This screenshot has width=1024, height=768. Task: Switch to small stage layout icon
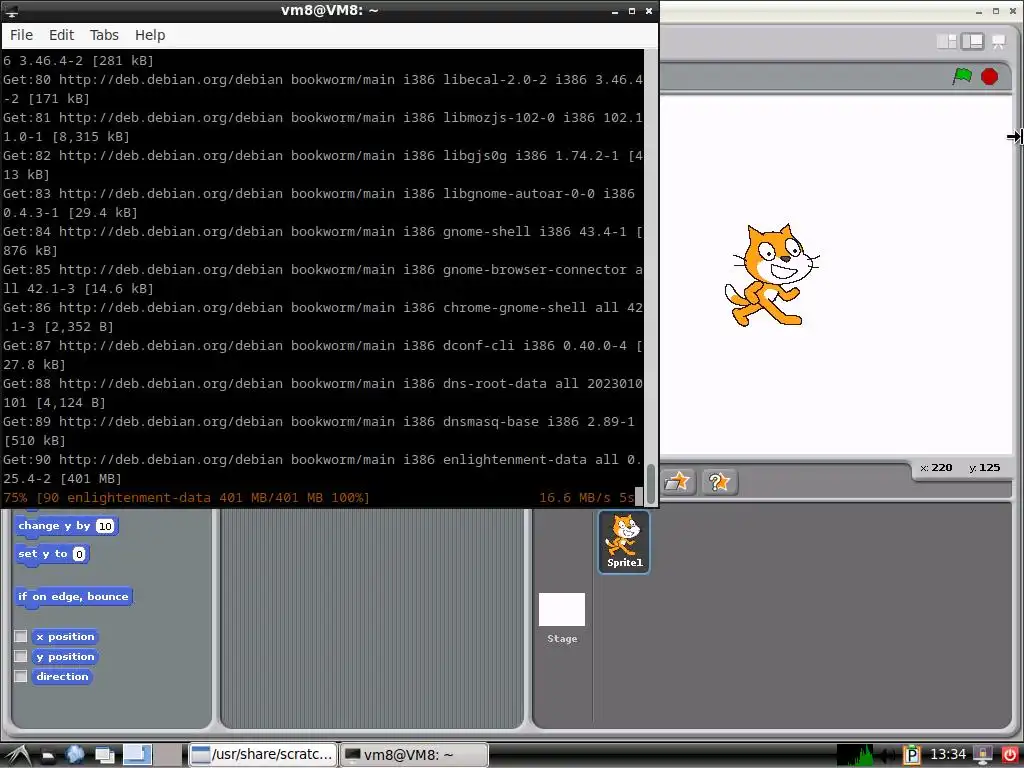(946, 42)
